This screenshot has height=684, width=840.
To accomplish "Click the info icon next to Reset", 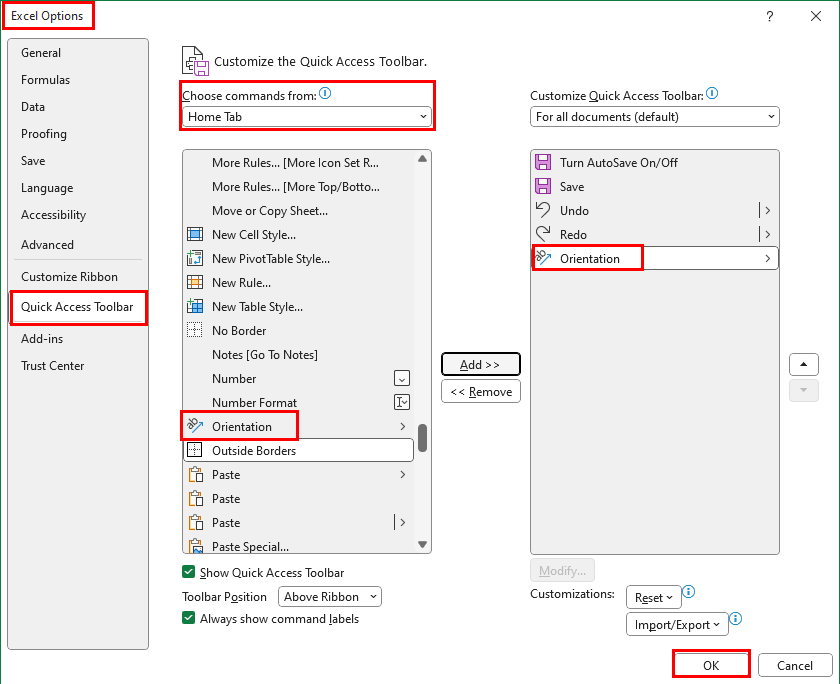I will [x=689, y=592].
